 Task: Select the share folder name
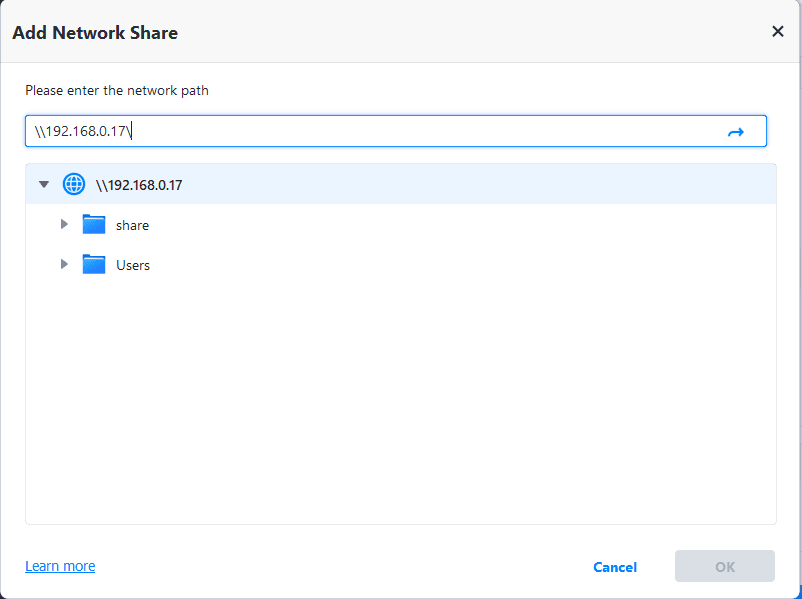[132, 225]
